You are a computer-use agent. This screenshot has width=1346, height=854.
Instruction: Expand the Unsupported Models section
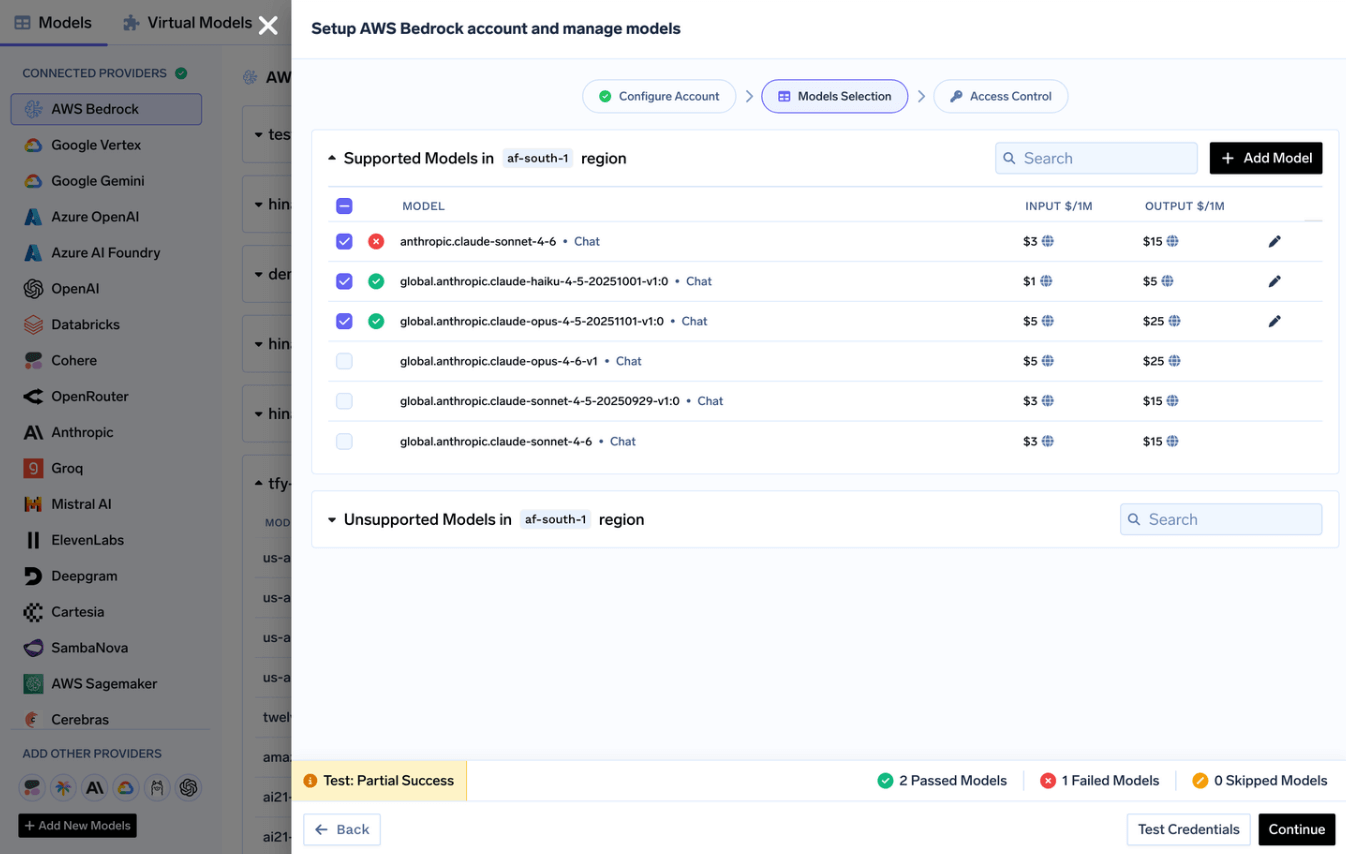332,520
